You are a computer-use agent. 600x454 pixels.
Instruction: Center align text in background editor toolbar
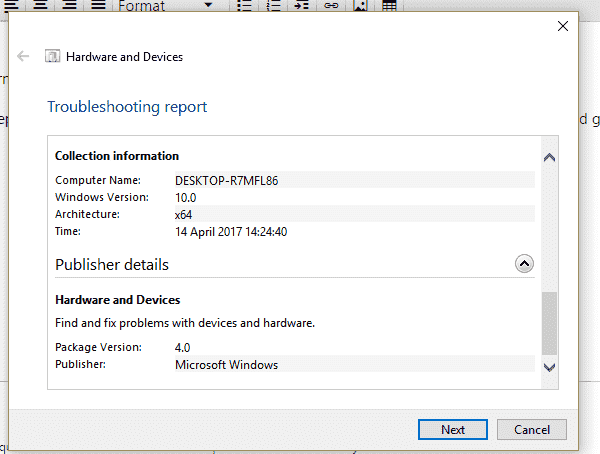coord(40,5)
